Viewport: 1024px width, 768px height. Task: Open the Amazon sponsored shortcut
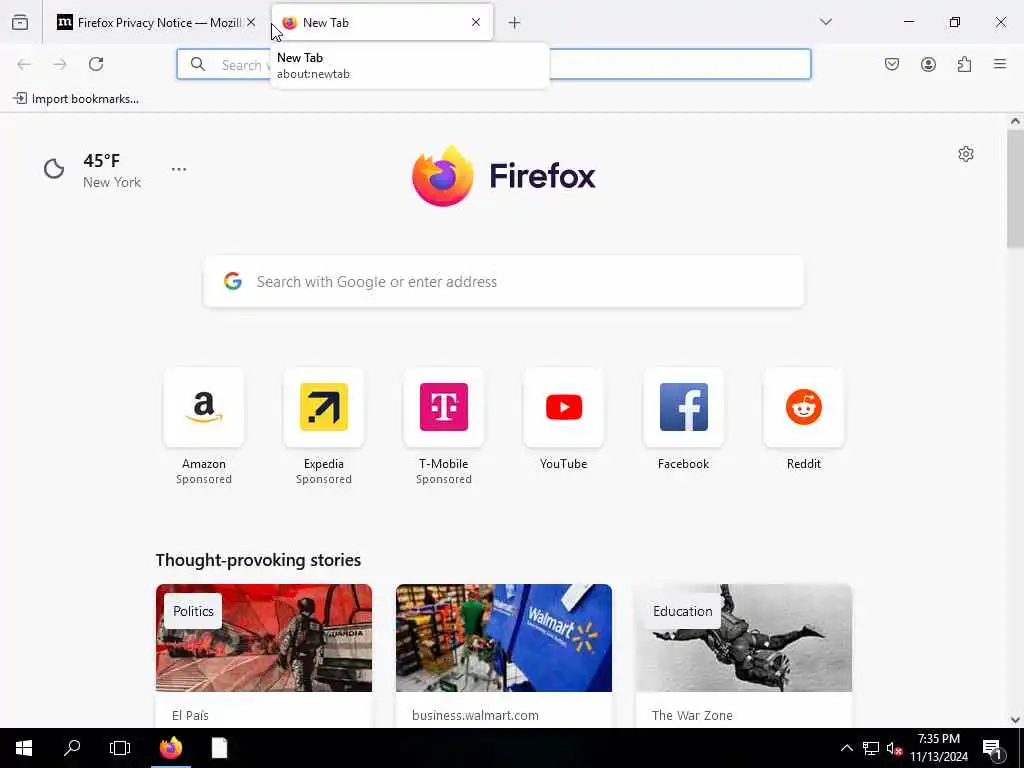pyautogui.click(x=204, y=426)
